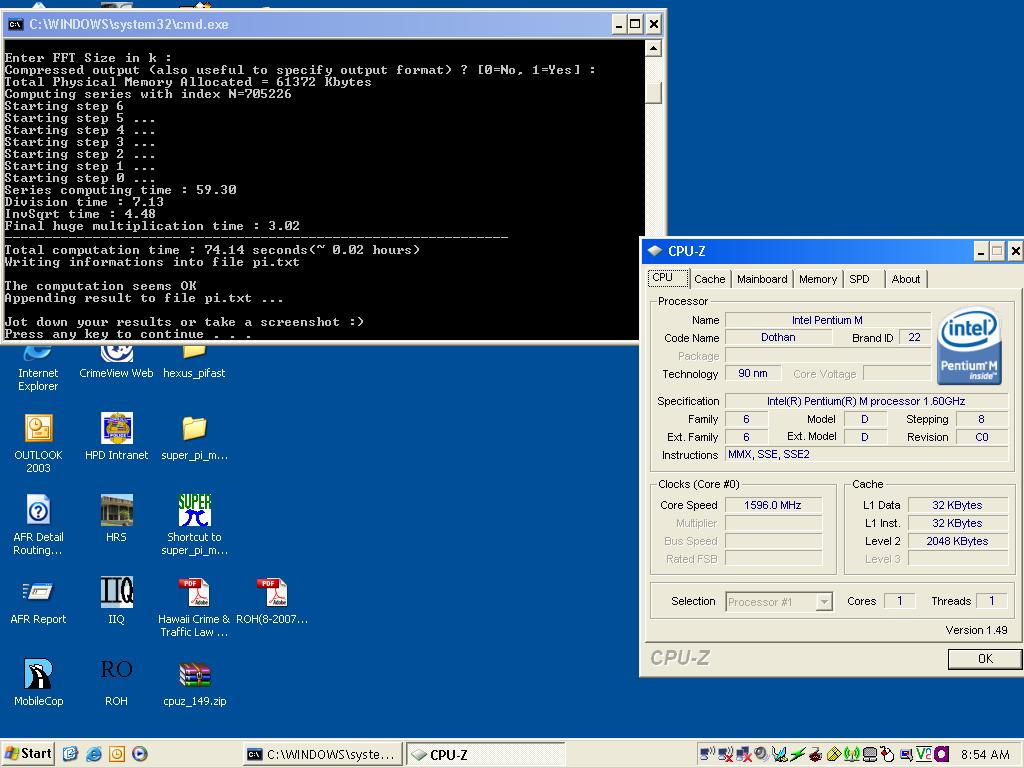Click the Technology value 90 nm
Viewport: 1024px width, 768px height.
(x=752, y=374)
